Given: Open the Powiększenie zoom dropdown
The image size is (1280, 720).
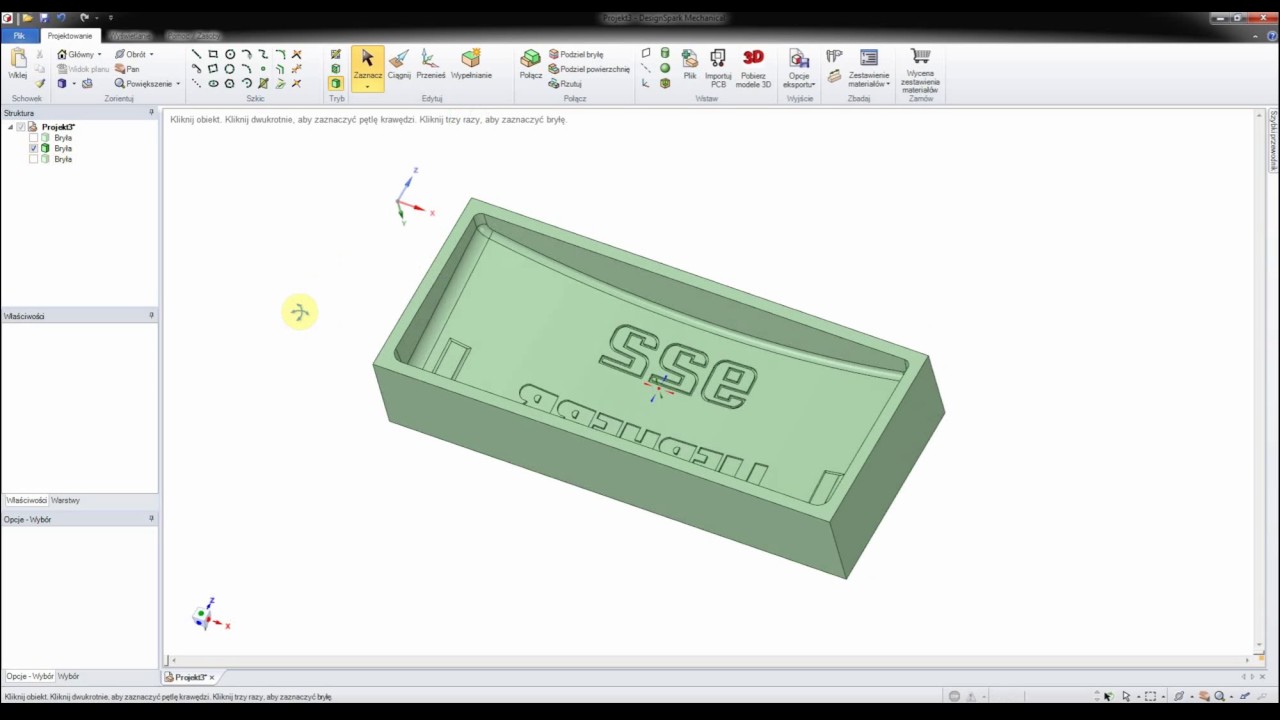Looking at the screenshot, I should pos(178,84).
